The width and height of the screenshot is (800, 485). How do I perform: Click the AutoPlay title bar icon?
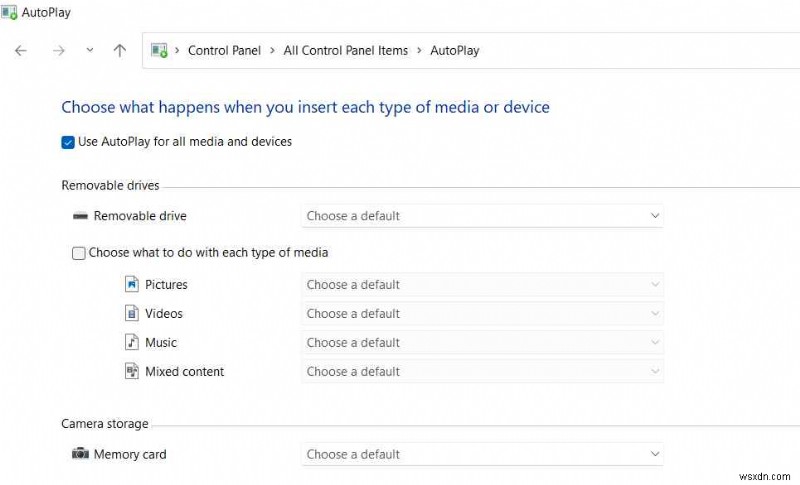pos(11,14)
